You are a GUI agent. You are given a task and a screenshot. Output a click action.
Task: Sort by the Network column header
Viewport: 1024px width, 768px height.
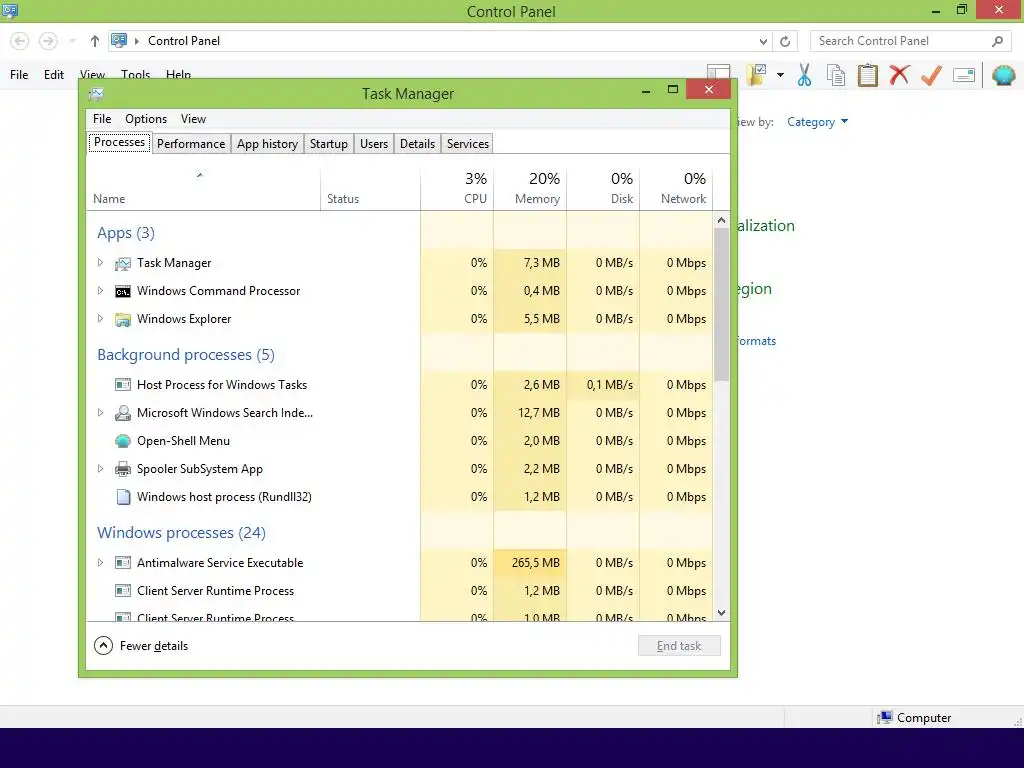[676, 189]
